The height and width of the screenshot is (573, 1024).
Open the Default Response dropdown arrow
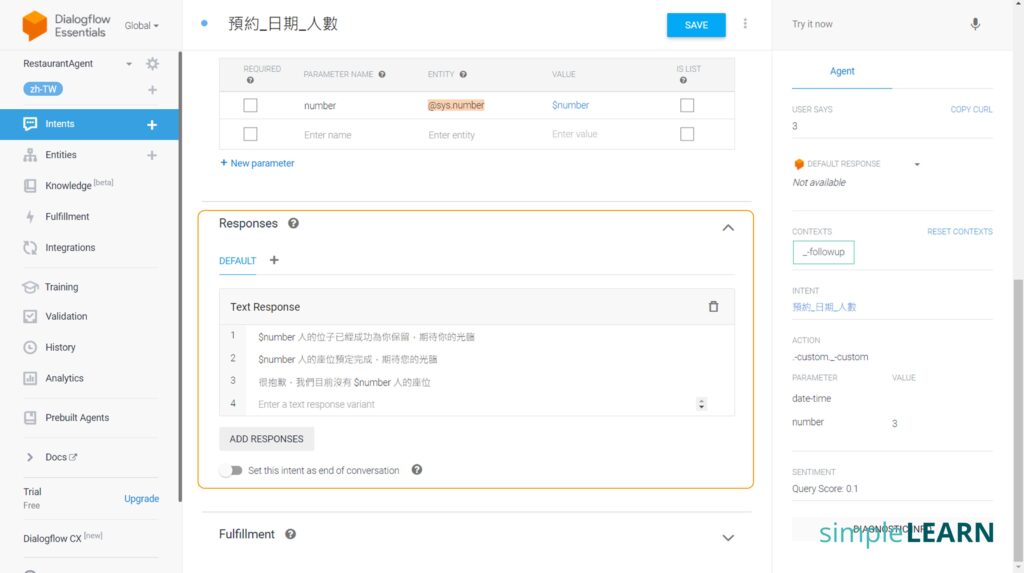[917, 164]
